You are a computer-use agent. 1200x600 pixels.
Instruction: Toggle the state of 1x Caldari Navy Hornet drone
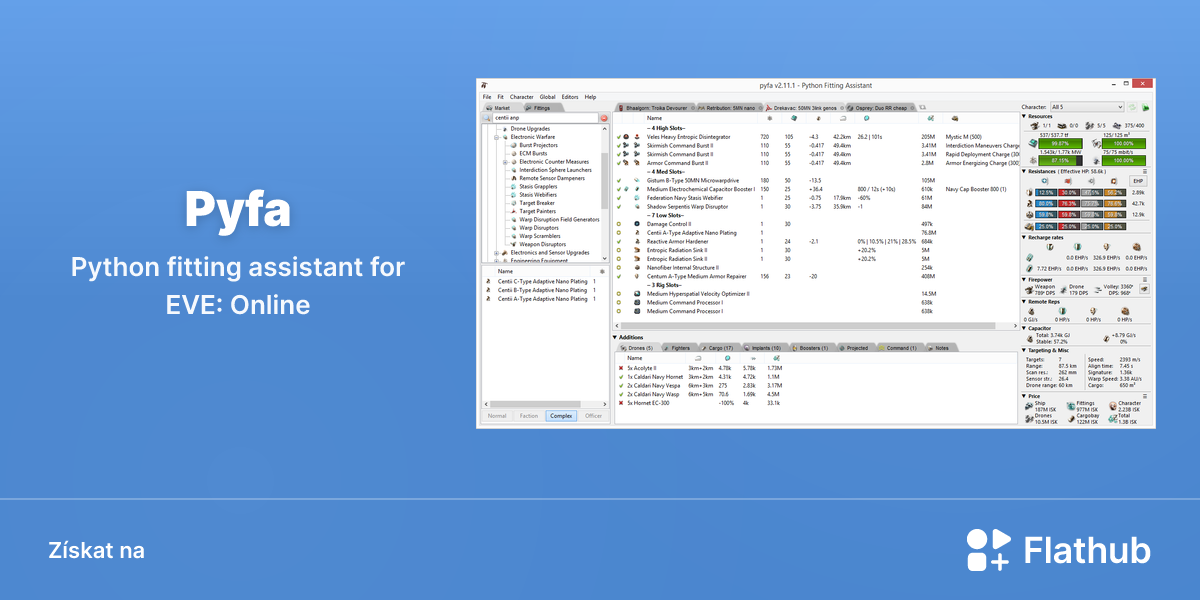621,377
